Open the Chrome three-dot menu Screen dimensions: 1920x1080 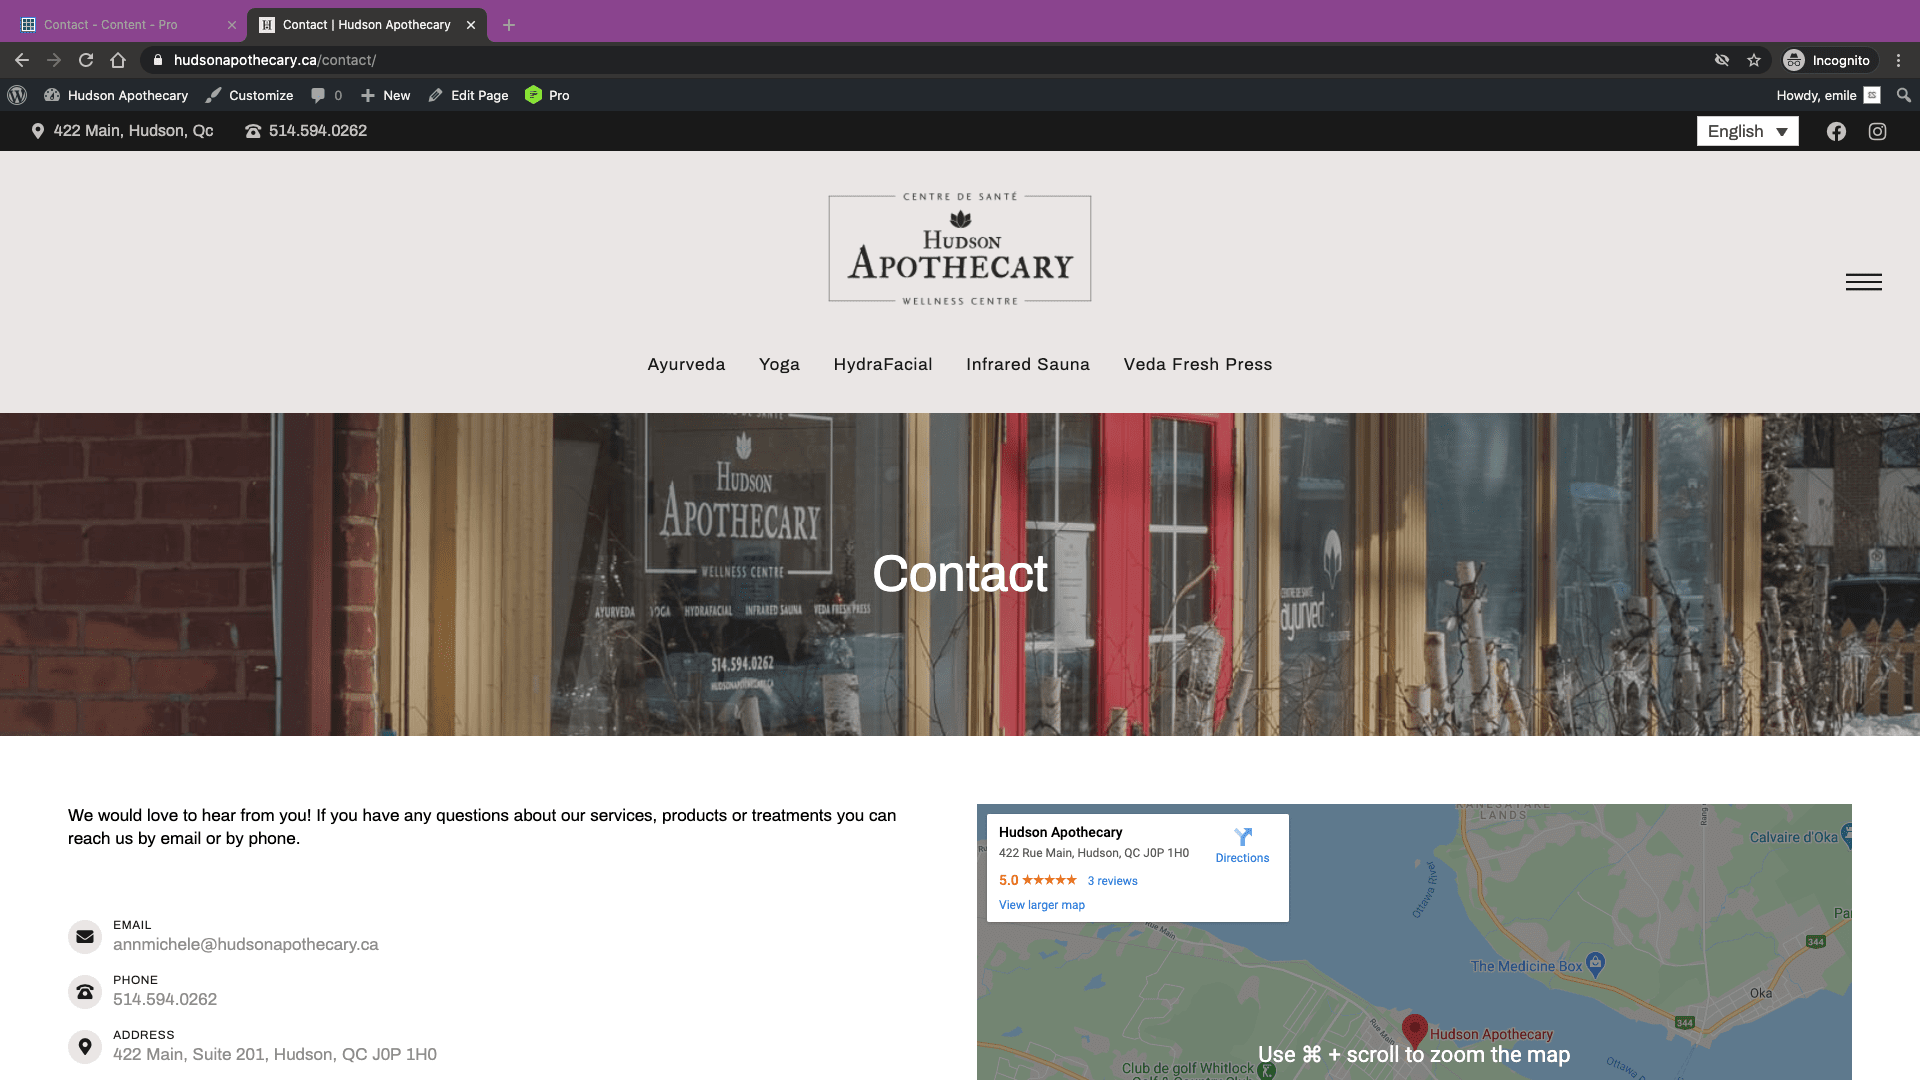pos(1899,60)
